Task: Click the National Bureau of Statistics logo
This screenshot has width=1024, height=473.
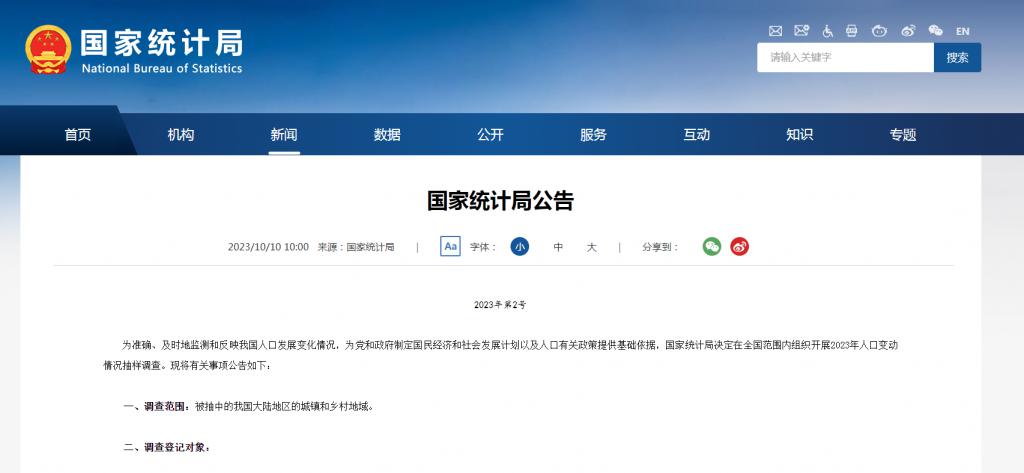Action: tap(134, 50)
